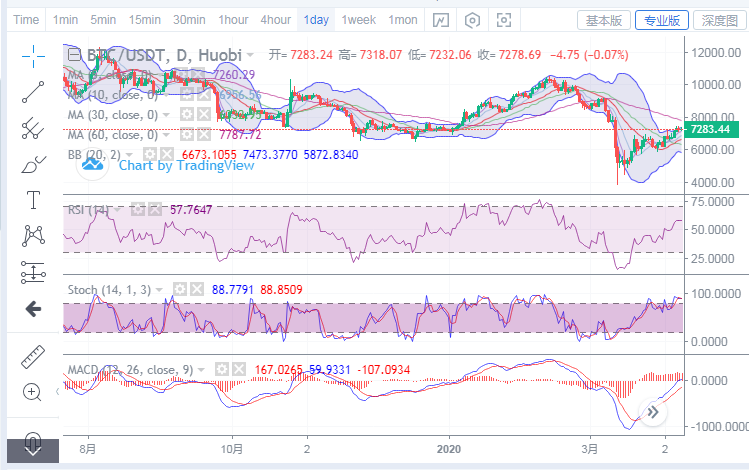Open settings gear for MA (60, close, 0)
Screen dimensions: 749x470
pyautogui.click(x=187, y=135)
